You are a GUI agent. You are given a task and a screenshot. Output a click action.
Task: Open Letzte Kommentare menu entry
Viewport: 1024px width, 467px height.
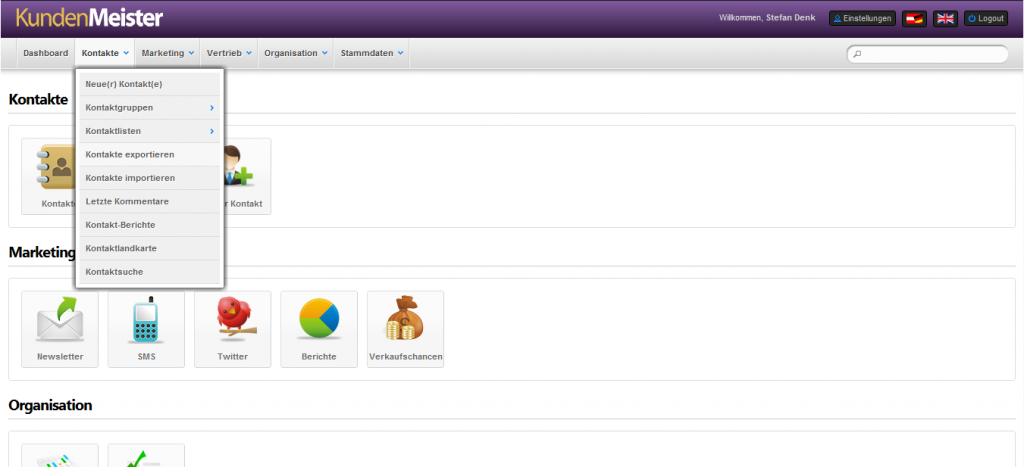click(x=150, y=201)
